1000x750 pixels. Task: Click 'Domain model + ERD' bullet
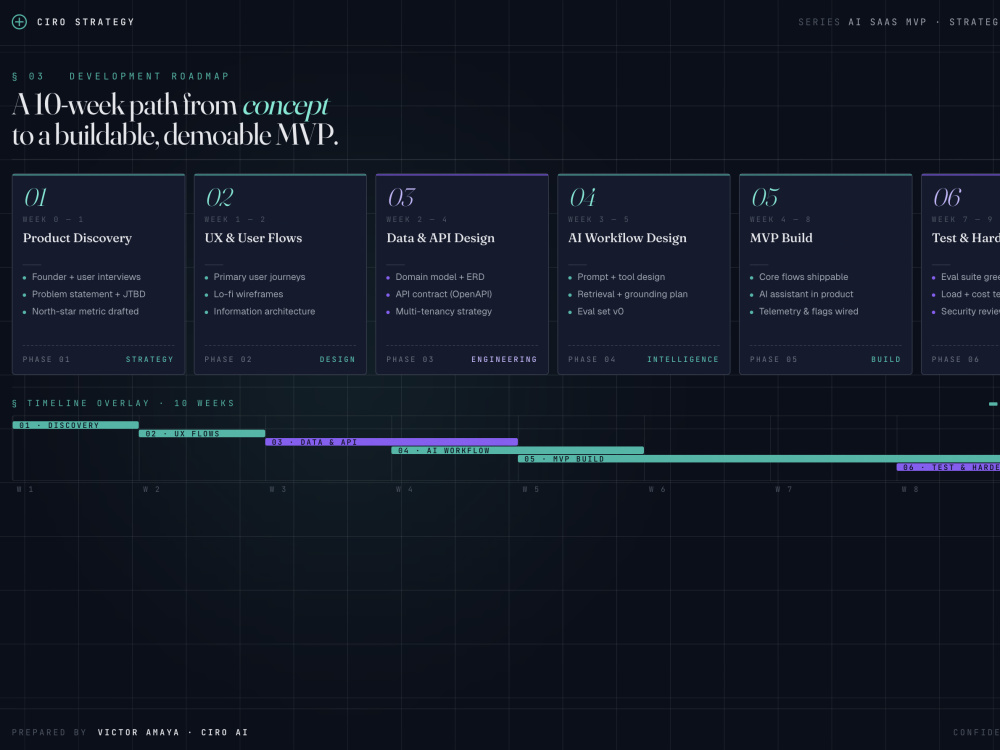point(440,277)
